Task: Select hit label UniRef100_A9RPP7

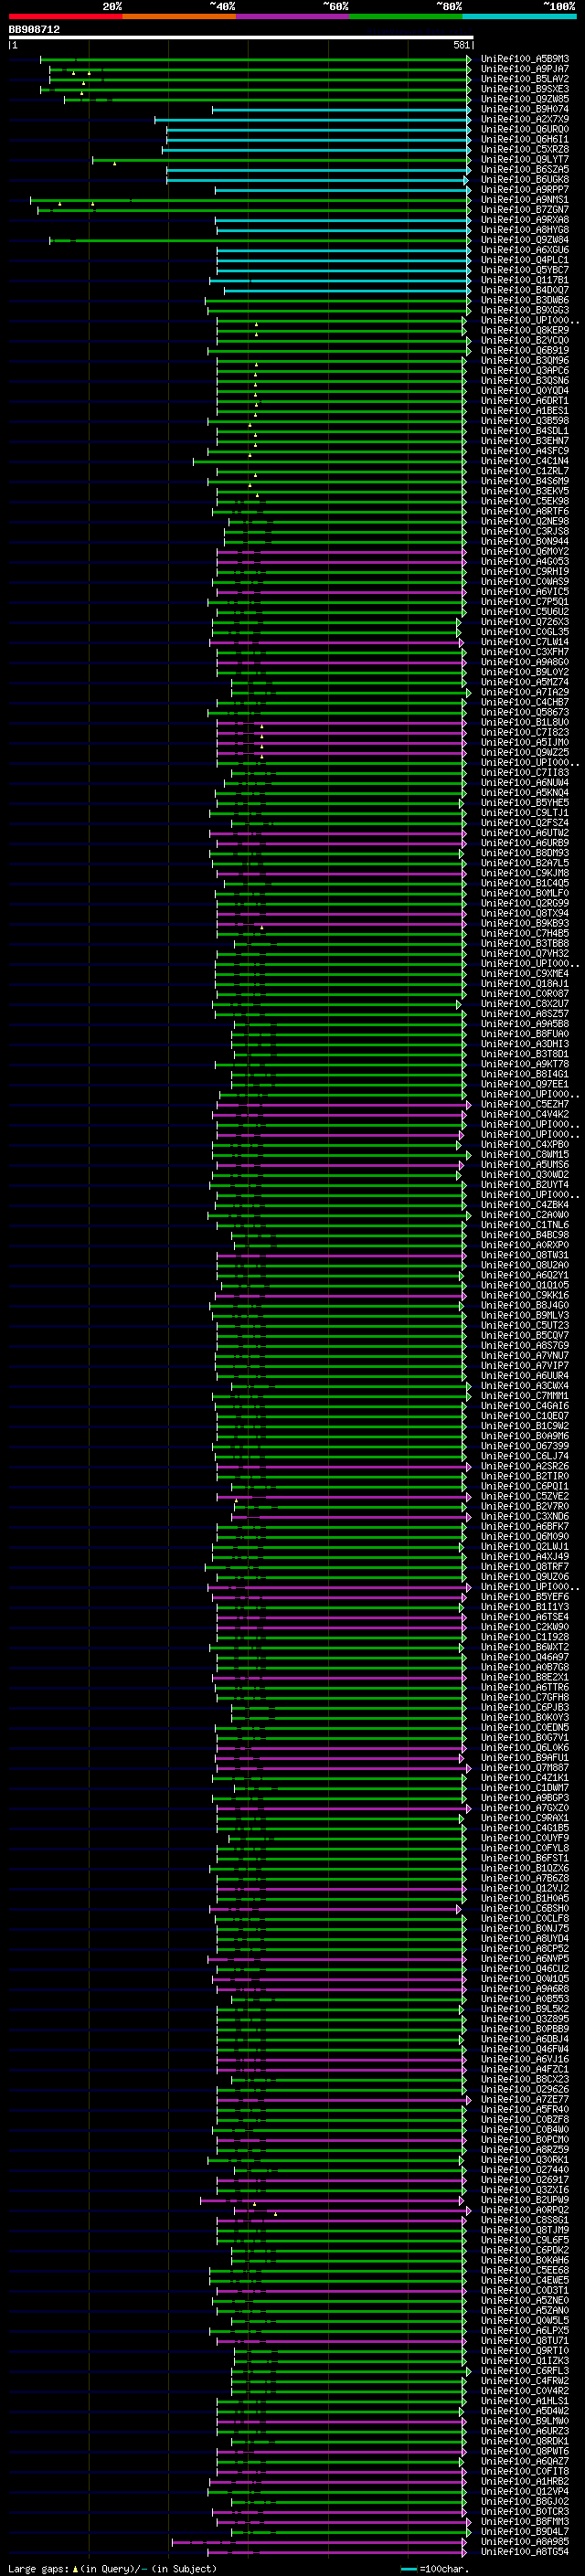Action: [x=525, y=189]
